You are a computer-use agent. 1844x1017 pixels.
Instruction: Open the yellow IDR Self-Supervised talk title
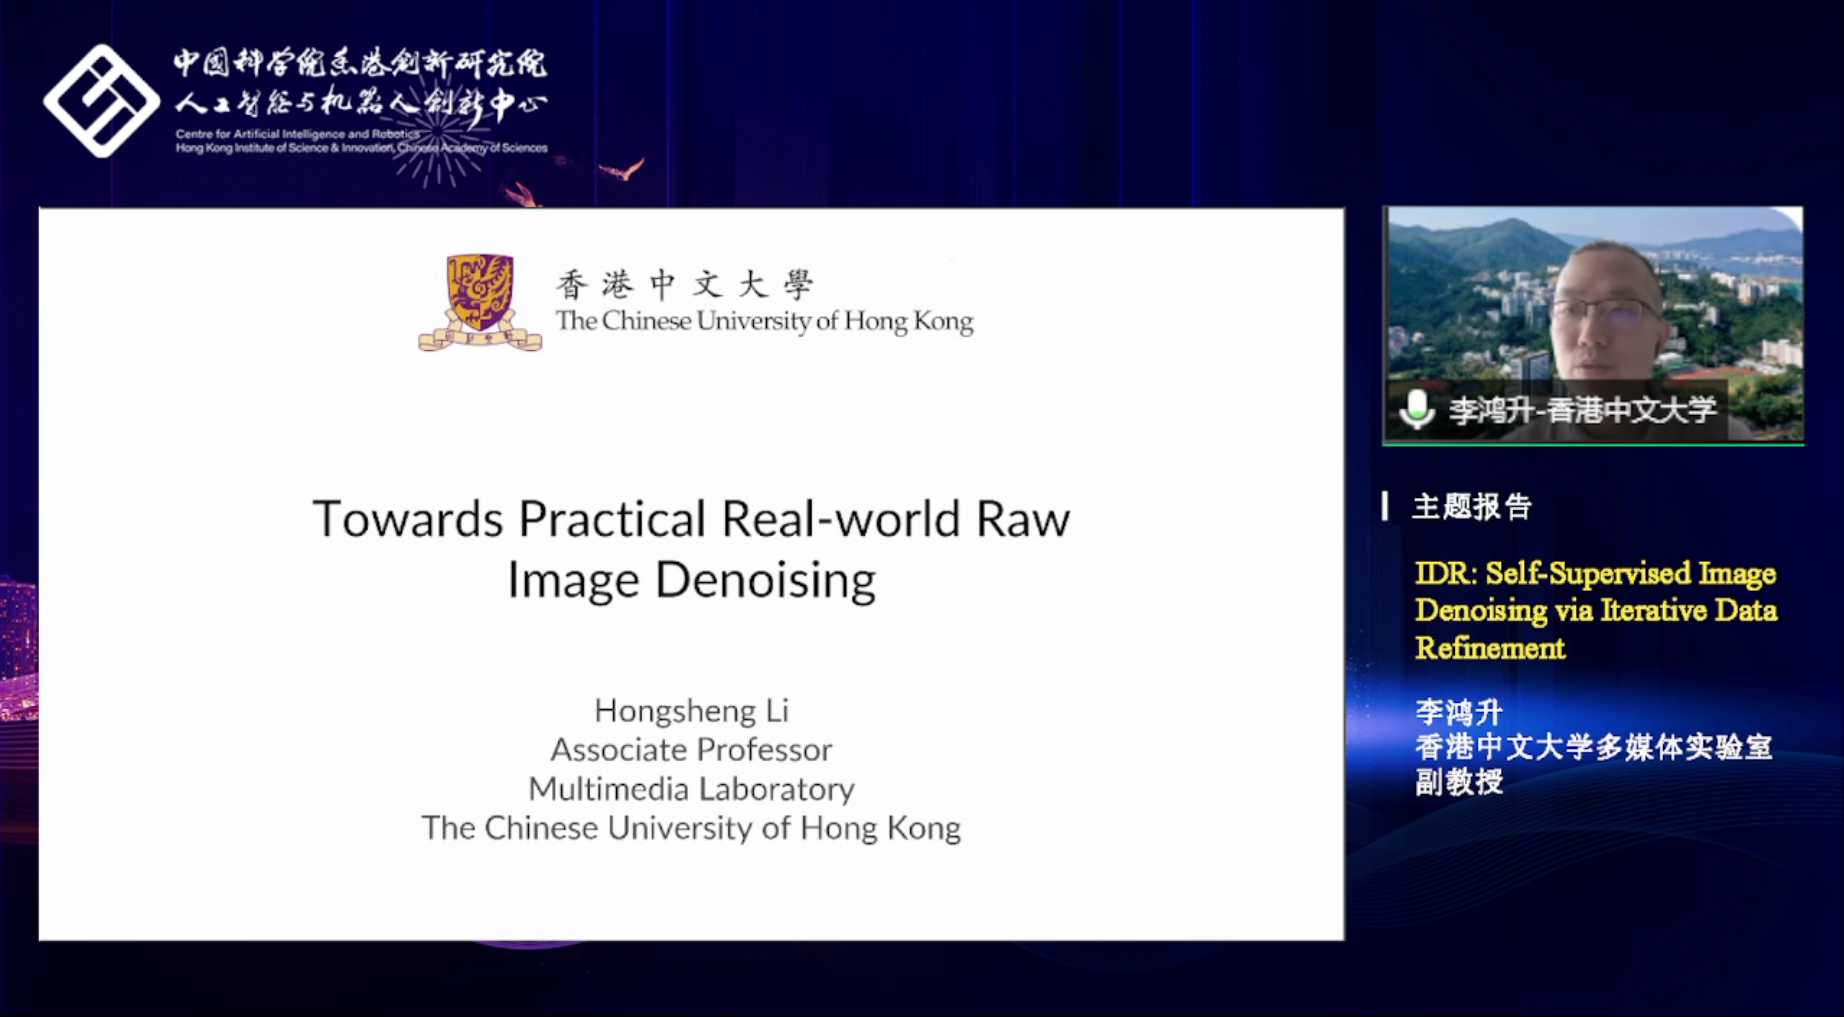(x=1595, y=610)
